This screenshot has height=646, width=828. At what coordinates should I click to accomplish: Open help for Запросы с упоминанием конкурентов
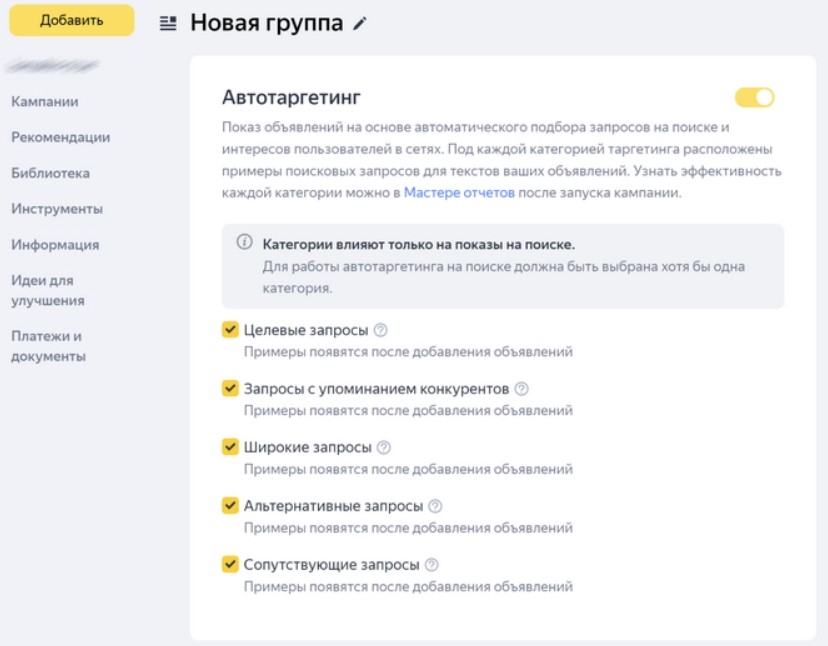(521, 389)
